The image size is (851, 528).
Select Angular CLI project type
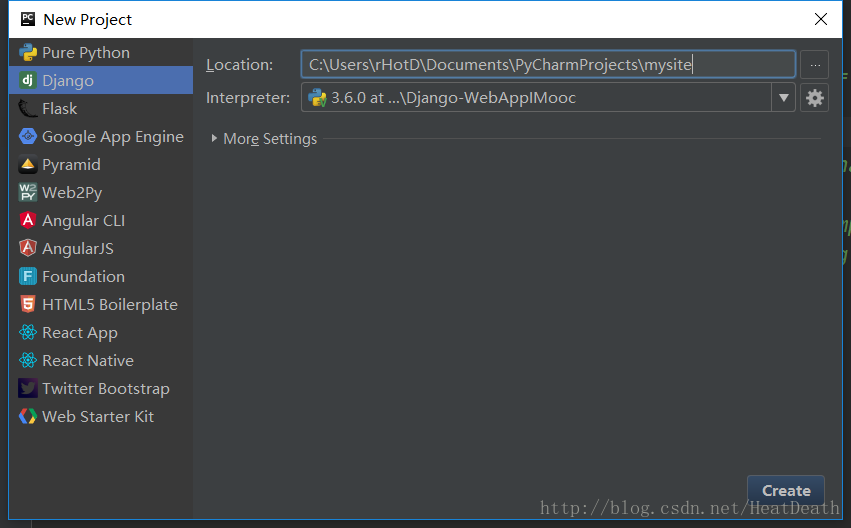tap(101, 220)
